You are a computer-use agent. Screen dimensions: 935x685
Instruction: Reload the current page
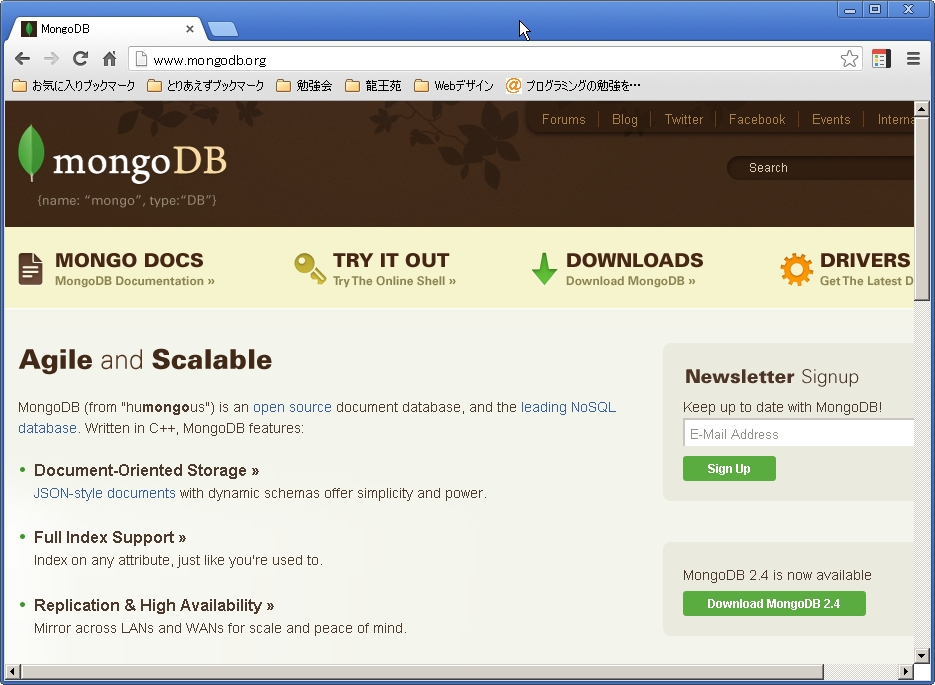coord(81,58)
